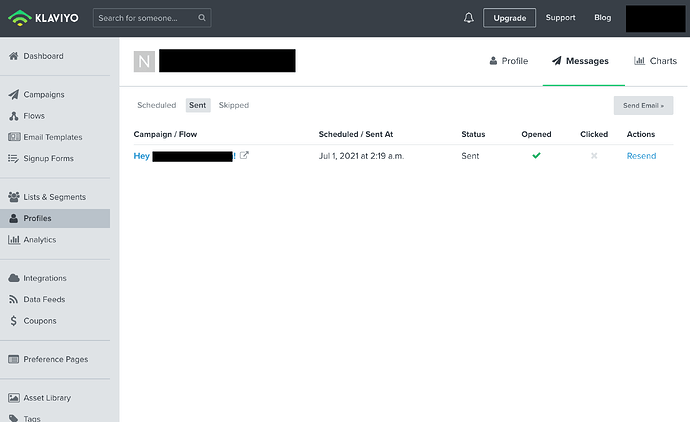Click the Profiles person icon in sidebar
Image resolution: width=690 pixels, height=422 pixels.
[14, 218]
